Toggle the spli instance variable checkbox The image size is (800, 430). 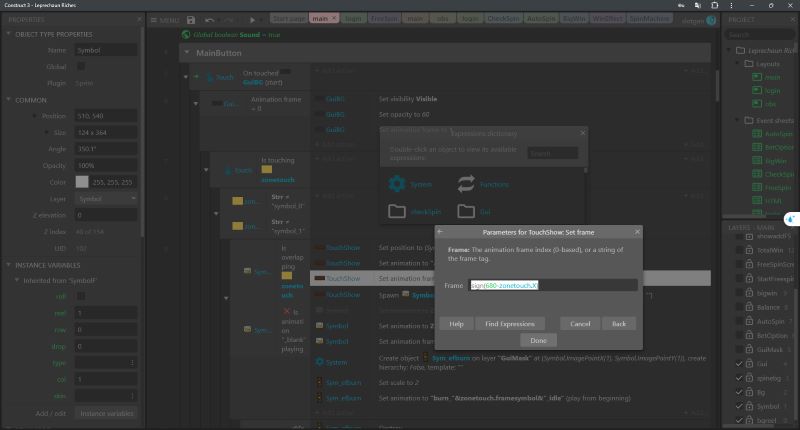coord(81,296)
